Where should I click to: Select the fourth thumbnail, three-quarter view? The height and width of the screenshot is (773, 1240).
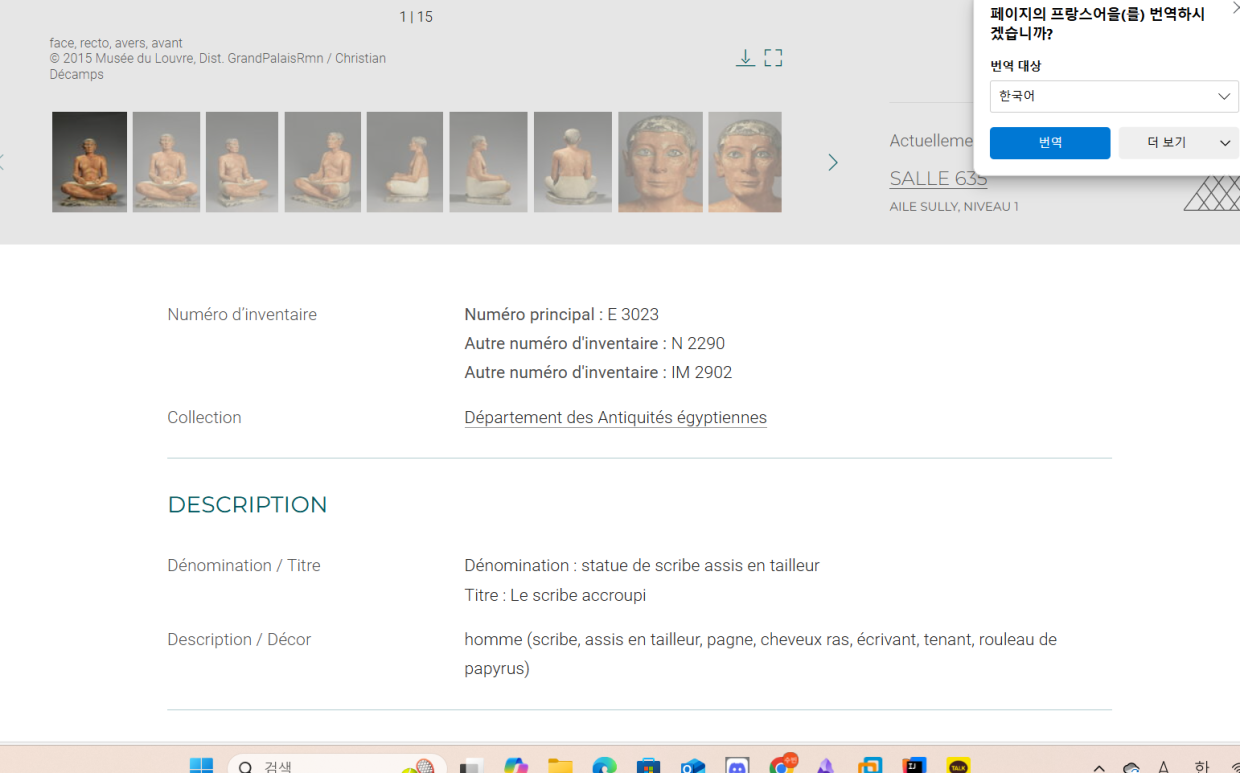click(x=322, y=162)
